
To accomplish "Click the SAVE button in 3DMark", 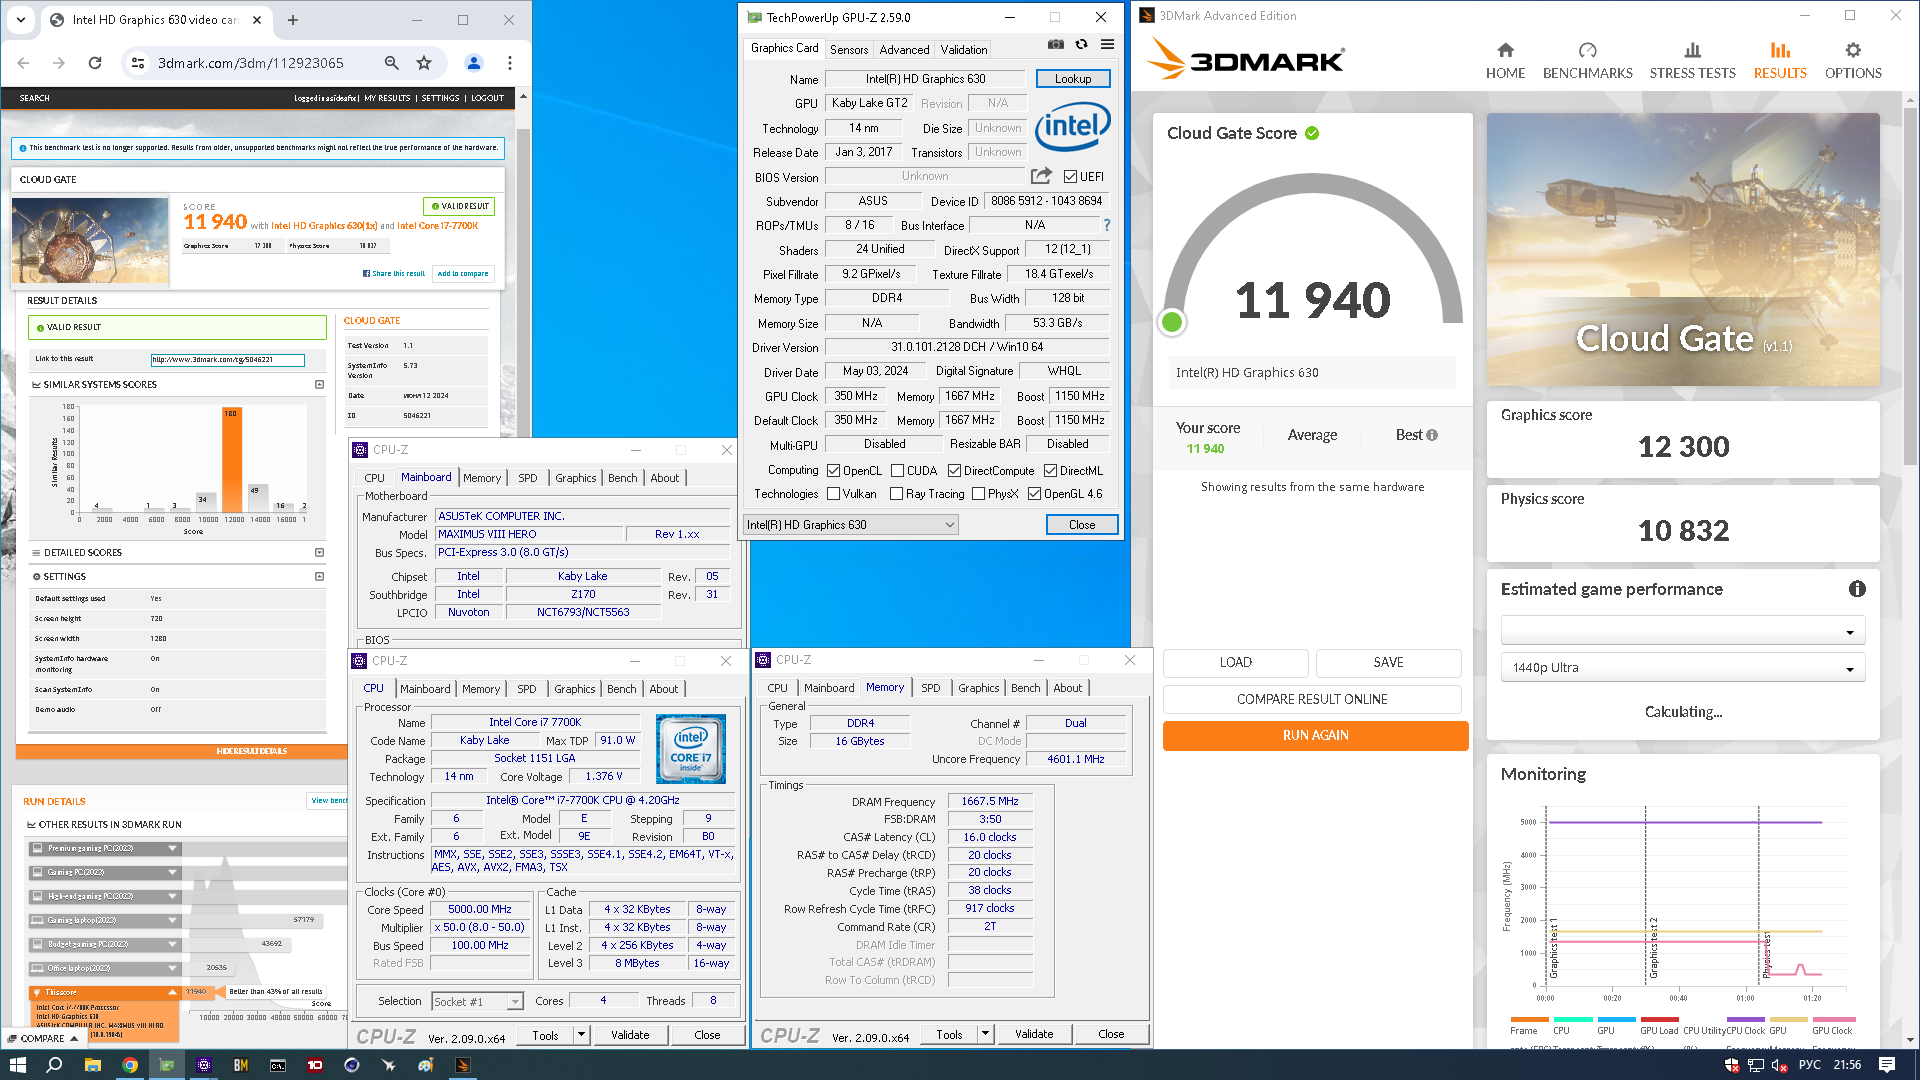I will click(1388, 662).
